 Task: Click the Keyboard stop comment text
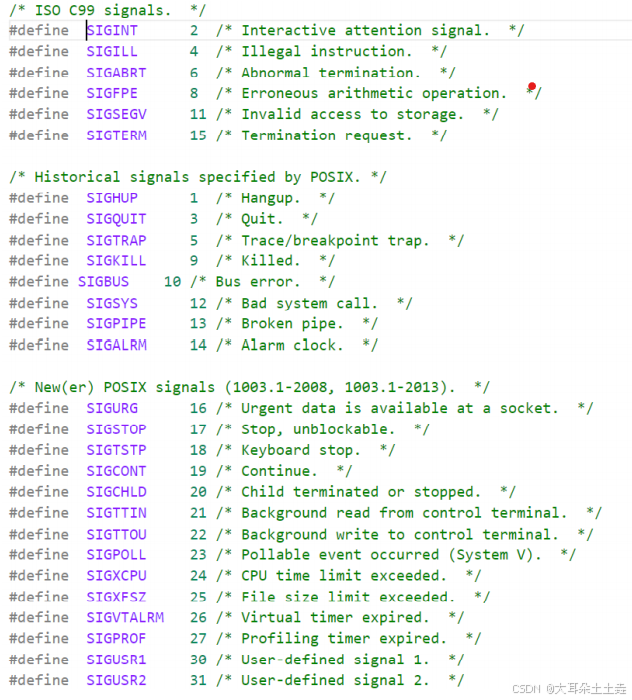pos(300,450)
